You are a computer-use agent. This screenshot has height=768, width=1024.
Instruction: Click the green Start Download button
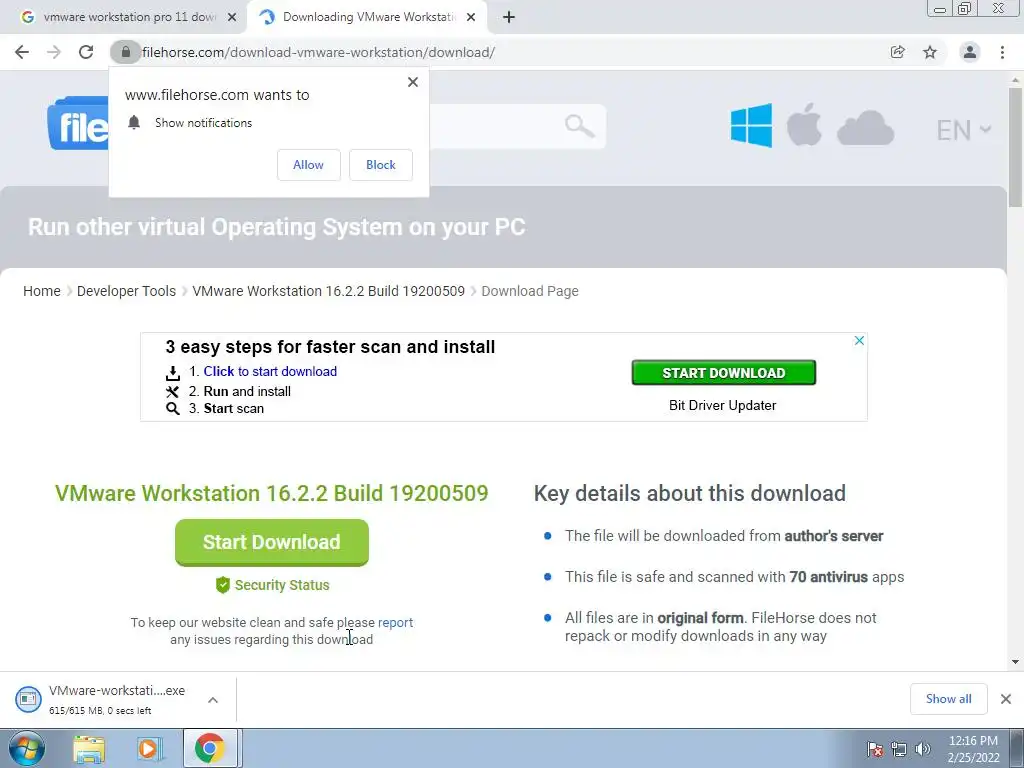[272, 542]
